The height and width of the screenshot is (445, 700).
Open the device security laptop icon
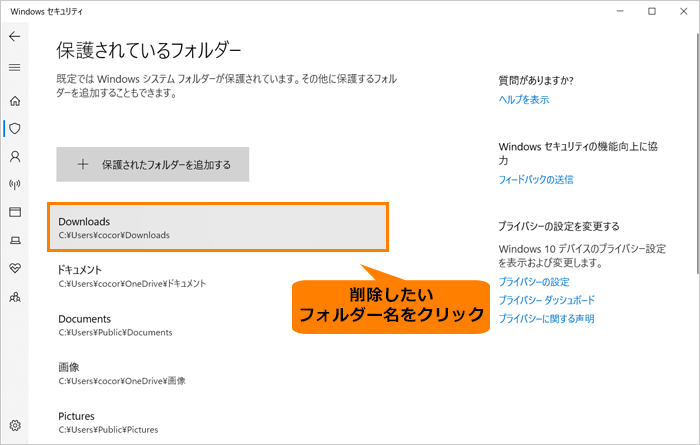click(x=15, y=241)
